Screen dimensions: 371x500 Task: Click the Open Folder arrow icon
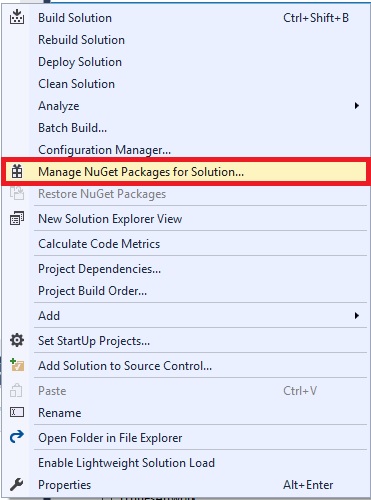click(x=17, y=437)
